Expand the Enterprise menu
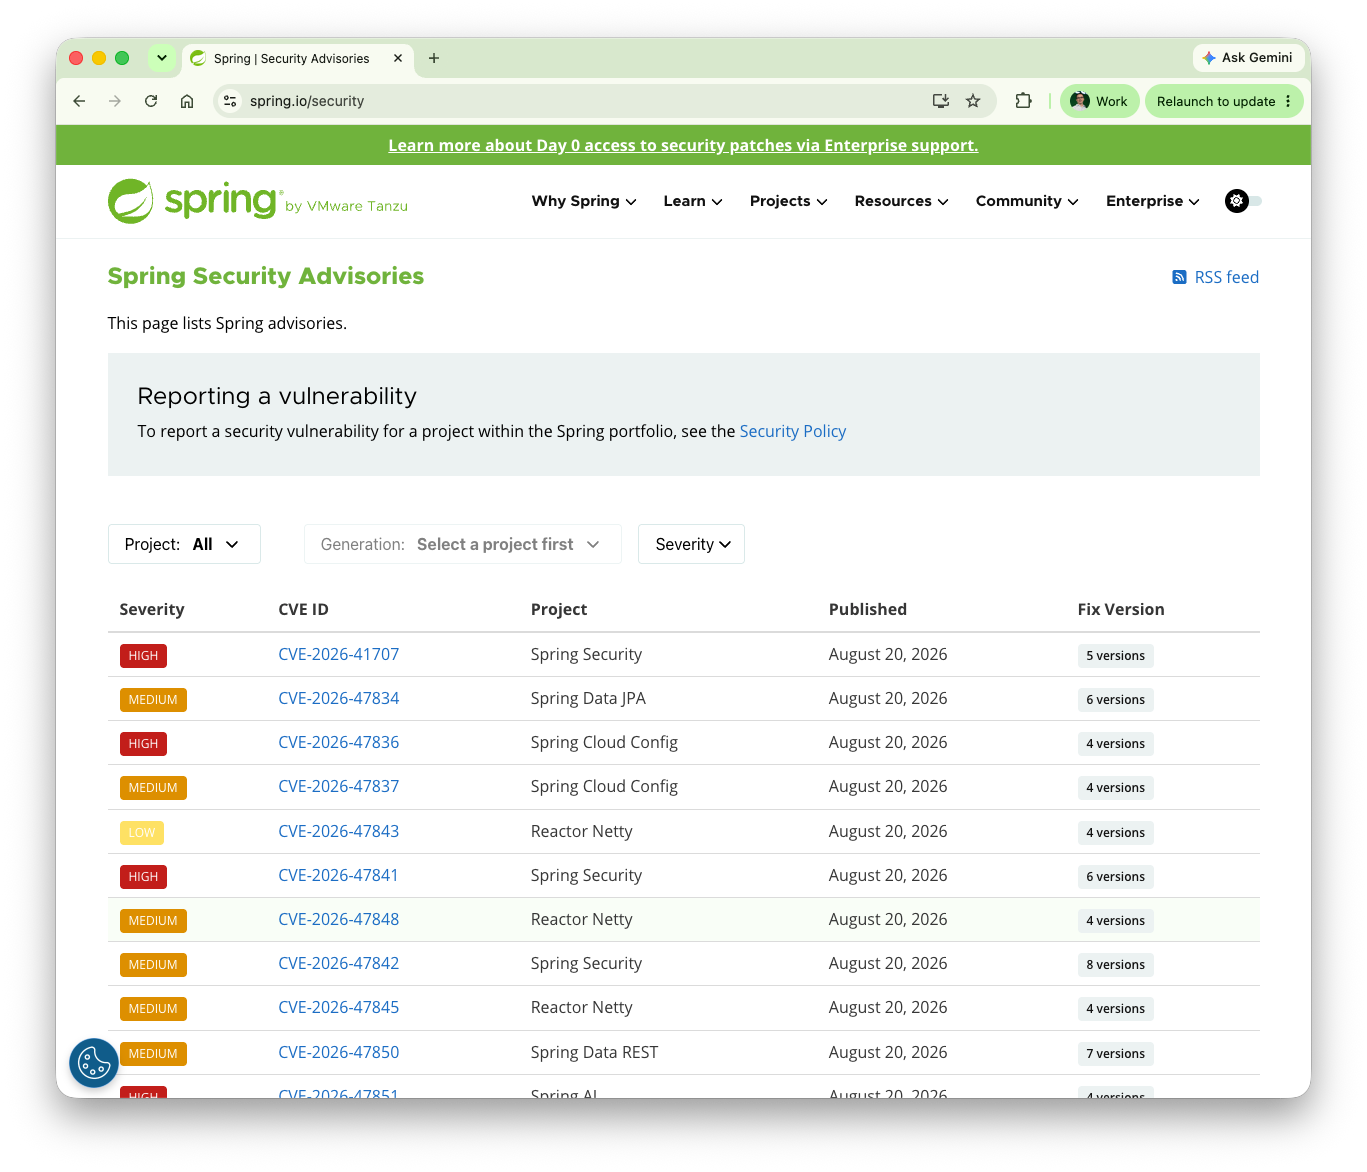The image size is (1367, 1172). 1152,201
